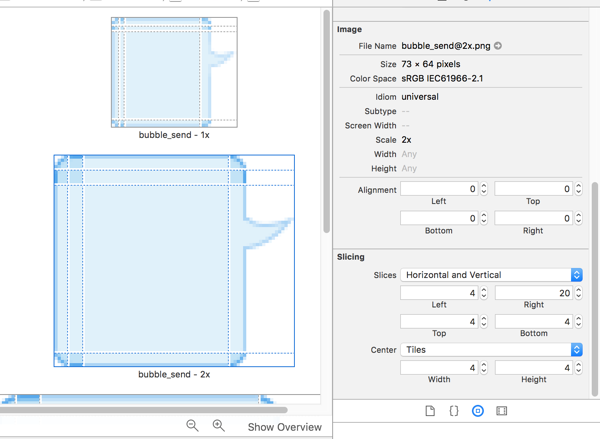Image resolution: width=600 pixels, height=439 pixels.
Task: Adjust Slicing Bottom stepper
Action: pos(578,321)
